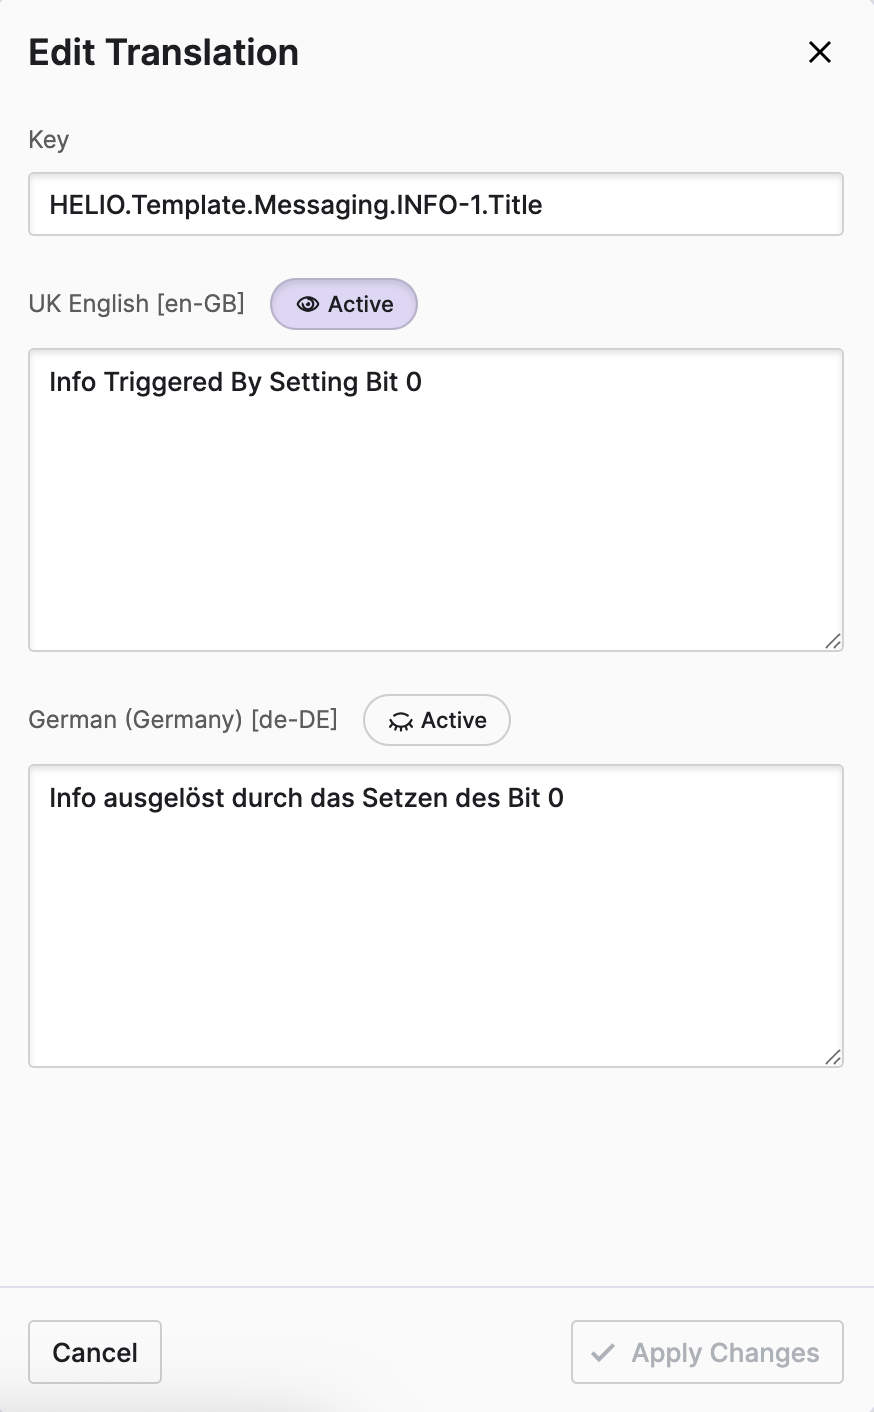The image size is (874, 1412).
Task: Click the German textarea resize handle
Action: click(x=833, y=1057)
